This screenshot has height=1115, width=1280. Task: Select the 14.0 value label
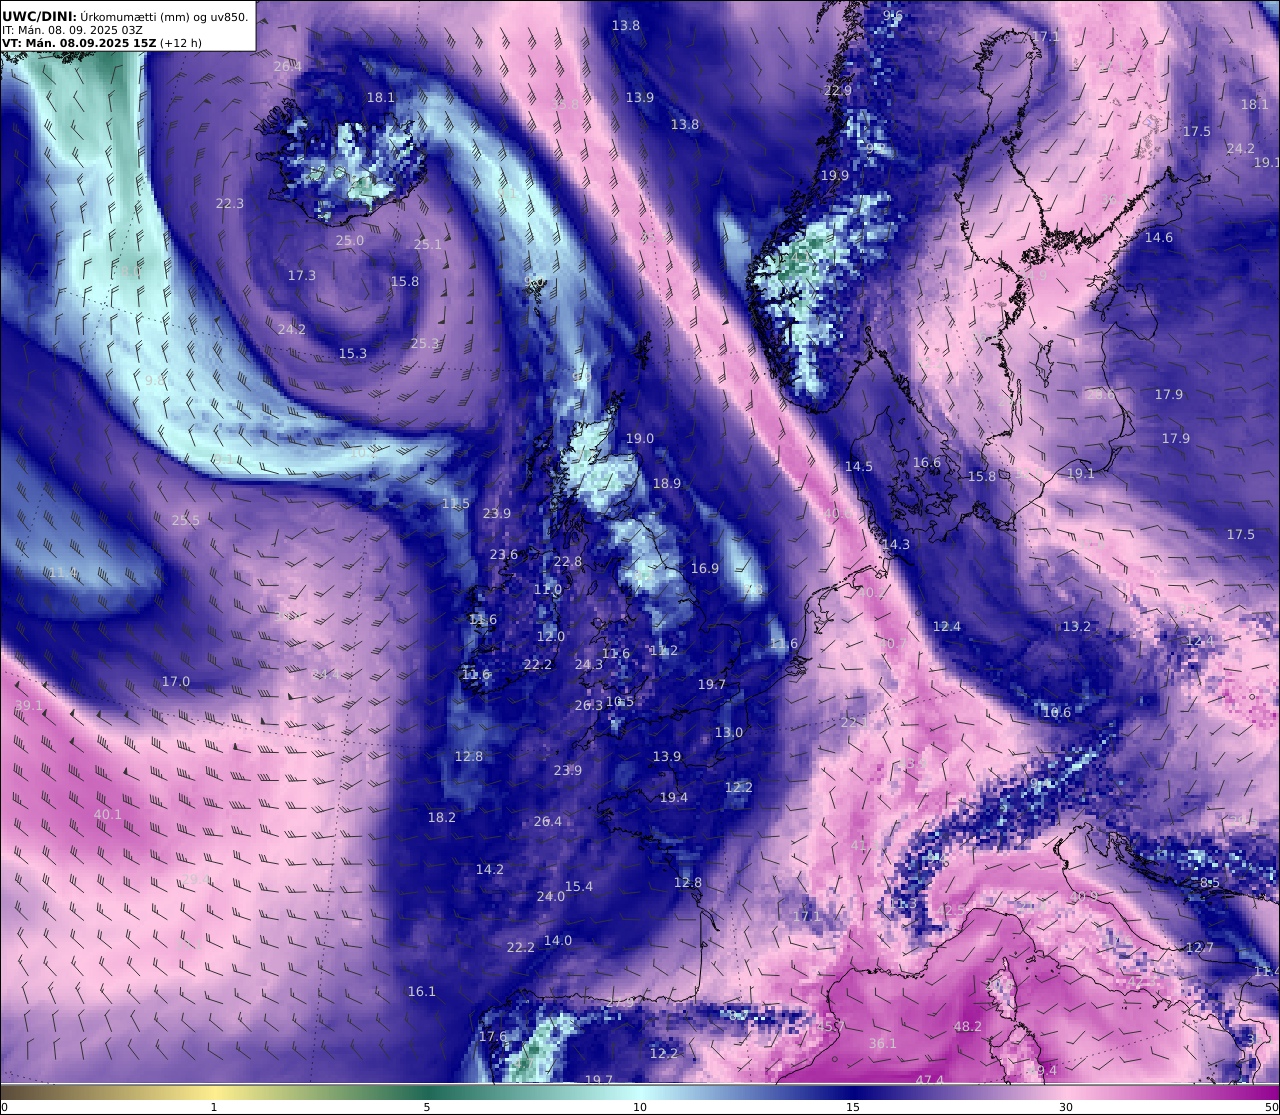point(558,941)
